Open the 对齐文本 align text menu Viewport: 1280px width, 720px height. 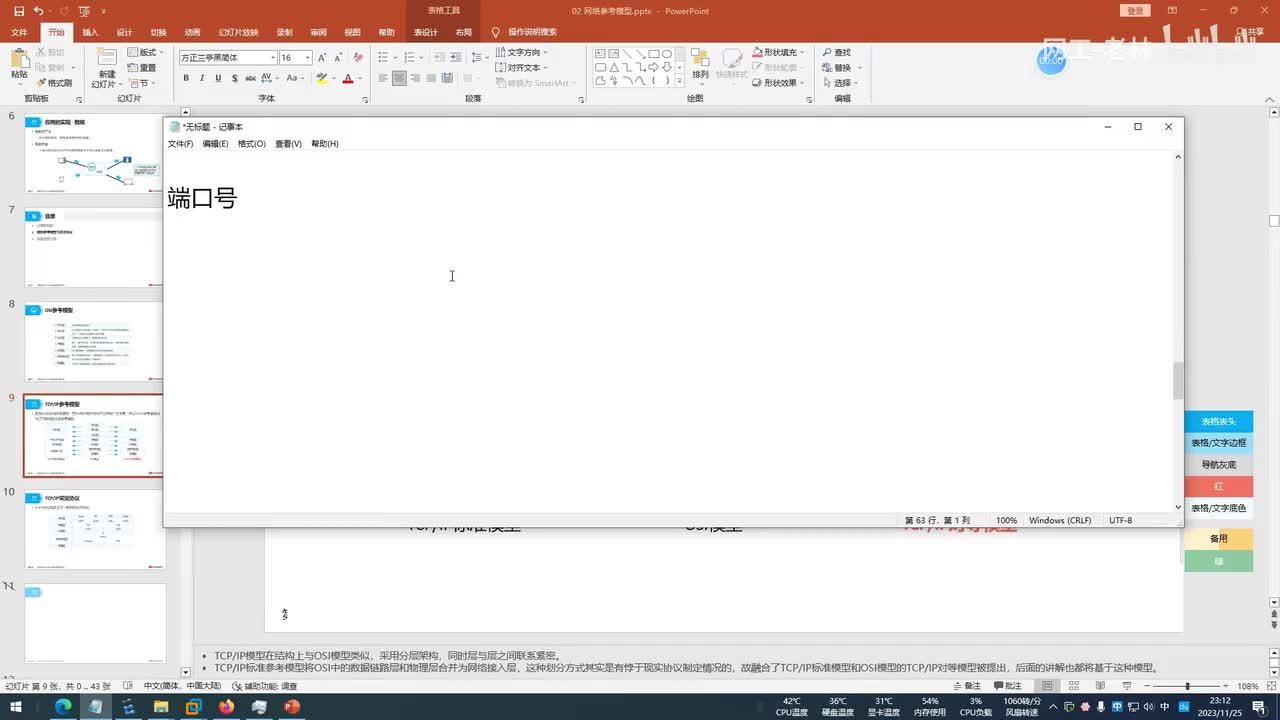(x=521, y=68)
